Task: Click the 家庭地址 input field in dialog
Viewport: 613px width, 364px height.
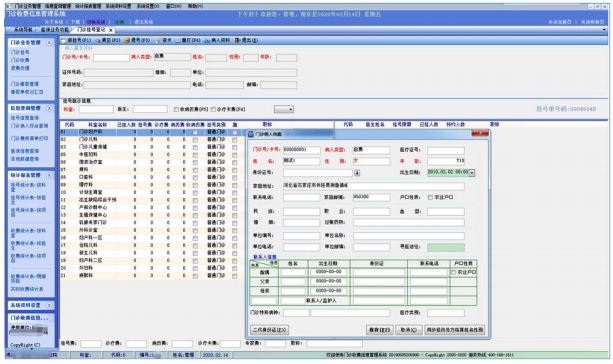Action: pos(373,186)
